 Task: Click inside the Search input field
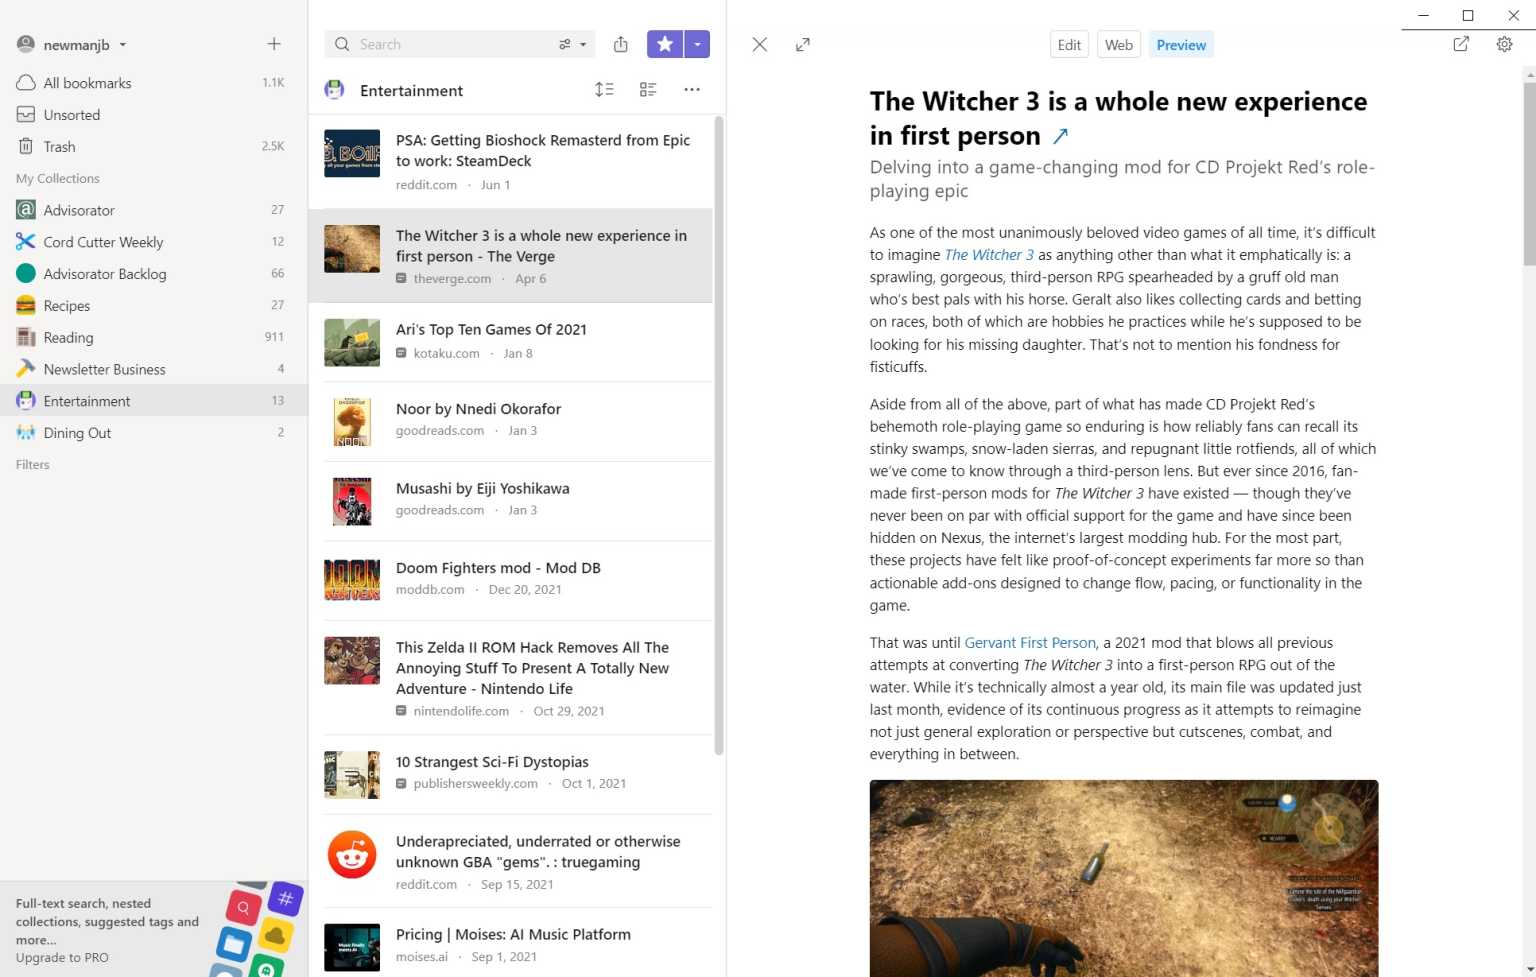coord(440,44)
